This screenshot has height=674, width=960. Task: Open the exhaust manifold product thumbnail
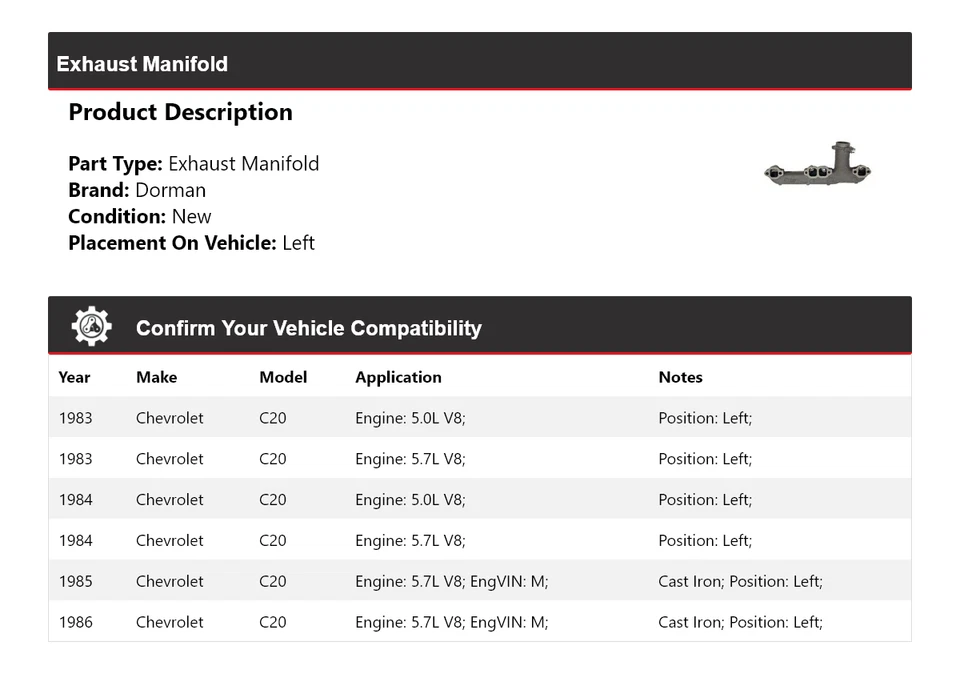point(818,167)
